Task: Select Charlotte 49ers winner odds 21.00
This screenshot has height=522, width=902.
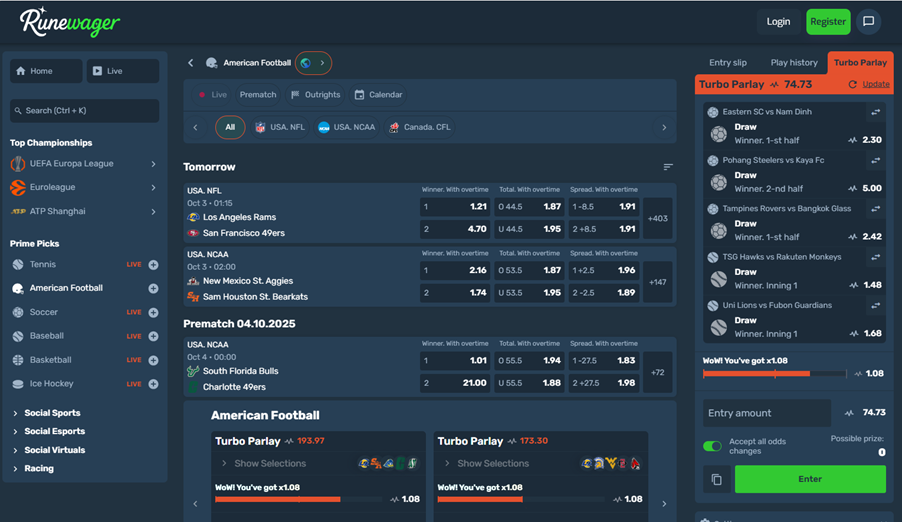Action: tap(454, 383)
